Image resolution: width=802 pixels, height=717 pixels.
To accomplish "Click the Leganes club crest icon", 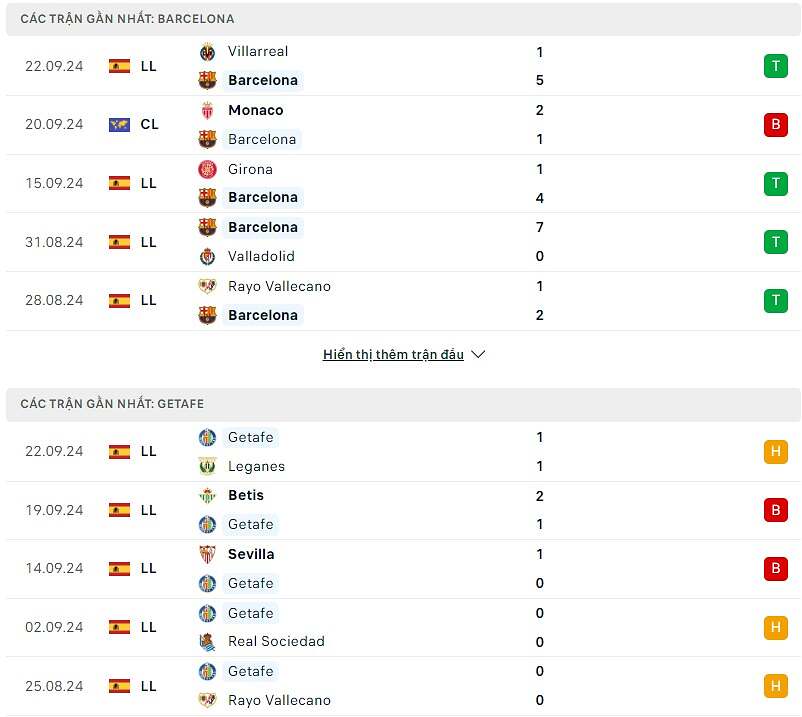I will (x=207, y=466).
